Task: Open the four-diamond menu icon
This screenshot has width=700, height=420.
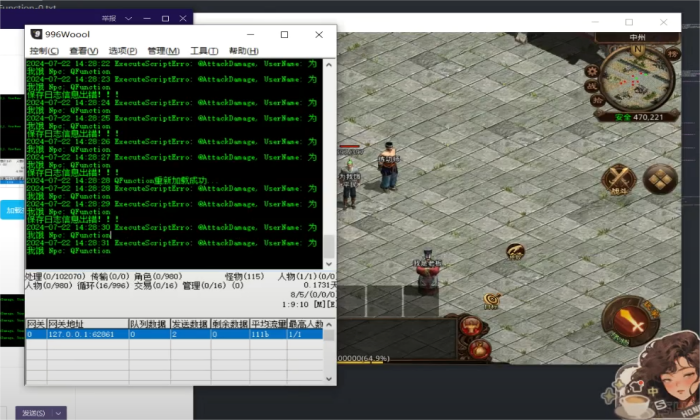Action: pyautogui.click(x=660, y=181)
